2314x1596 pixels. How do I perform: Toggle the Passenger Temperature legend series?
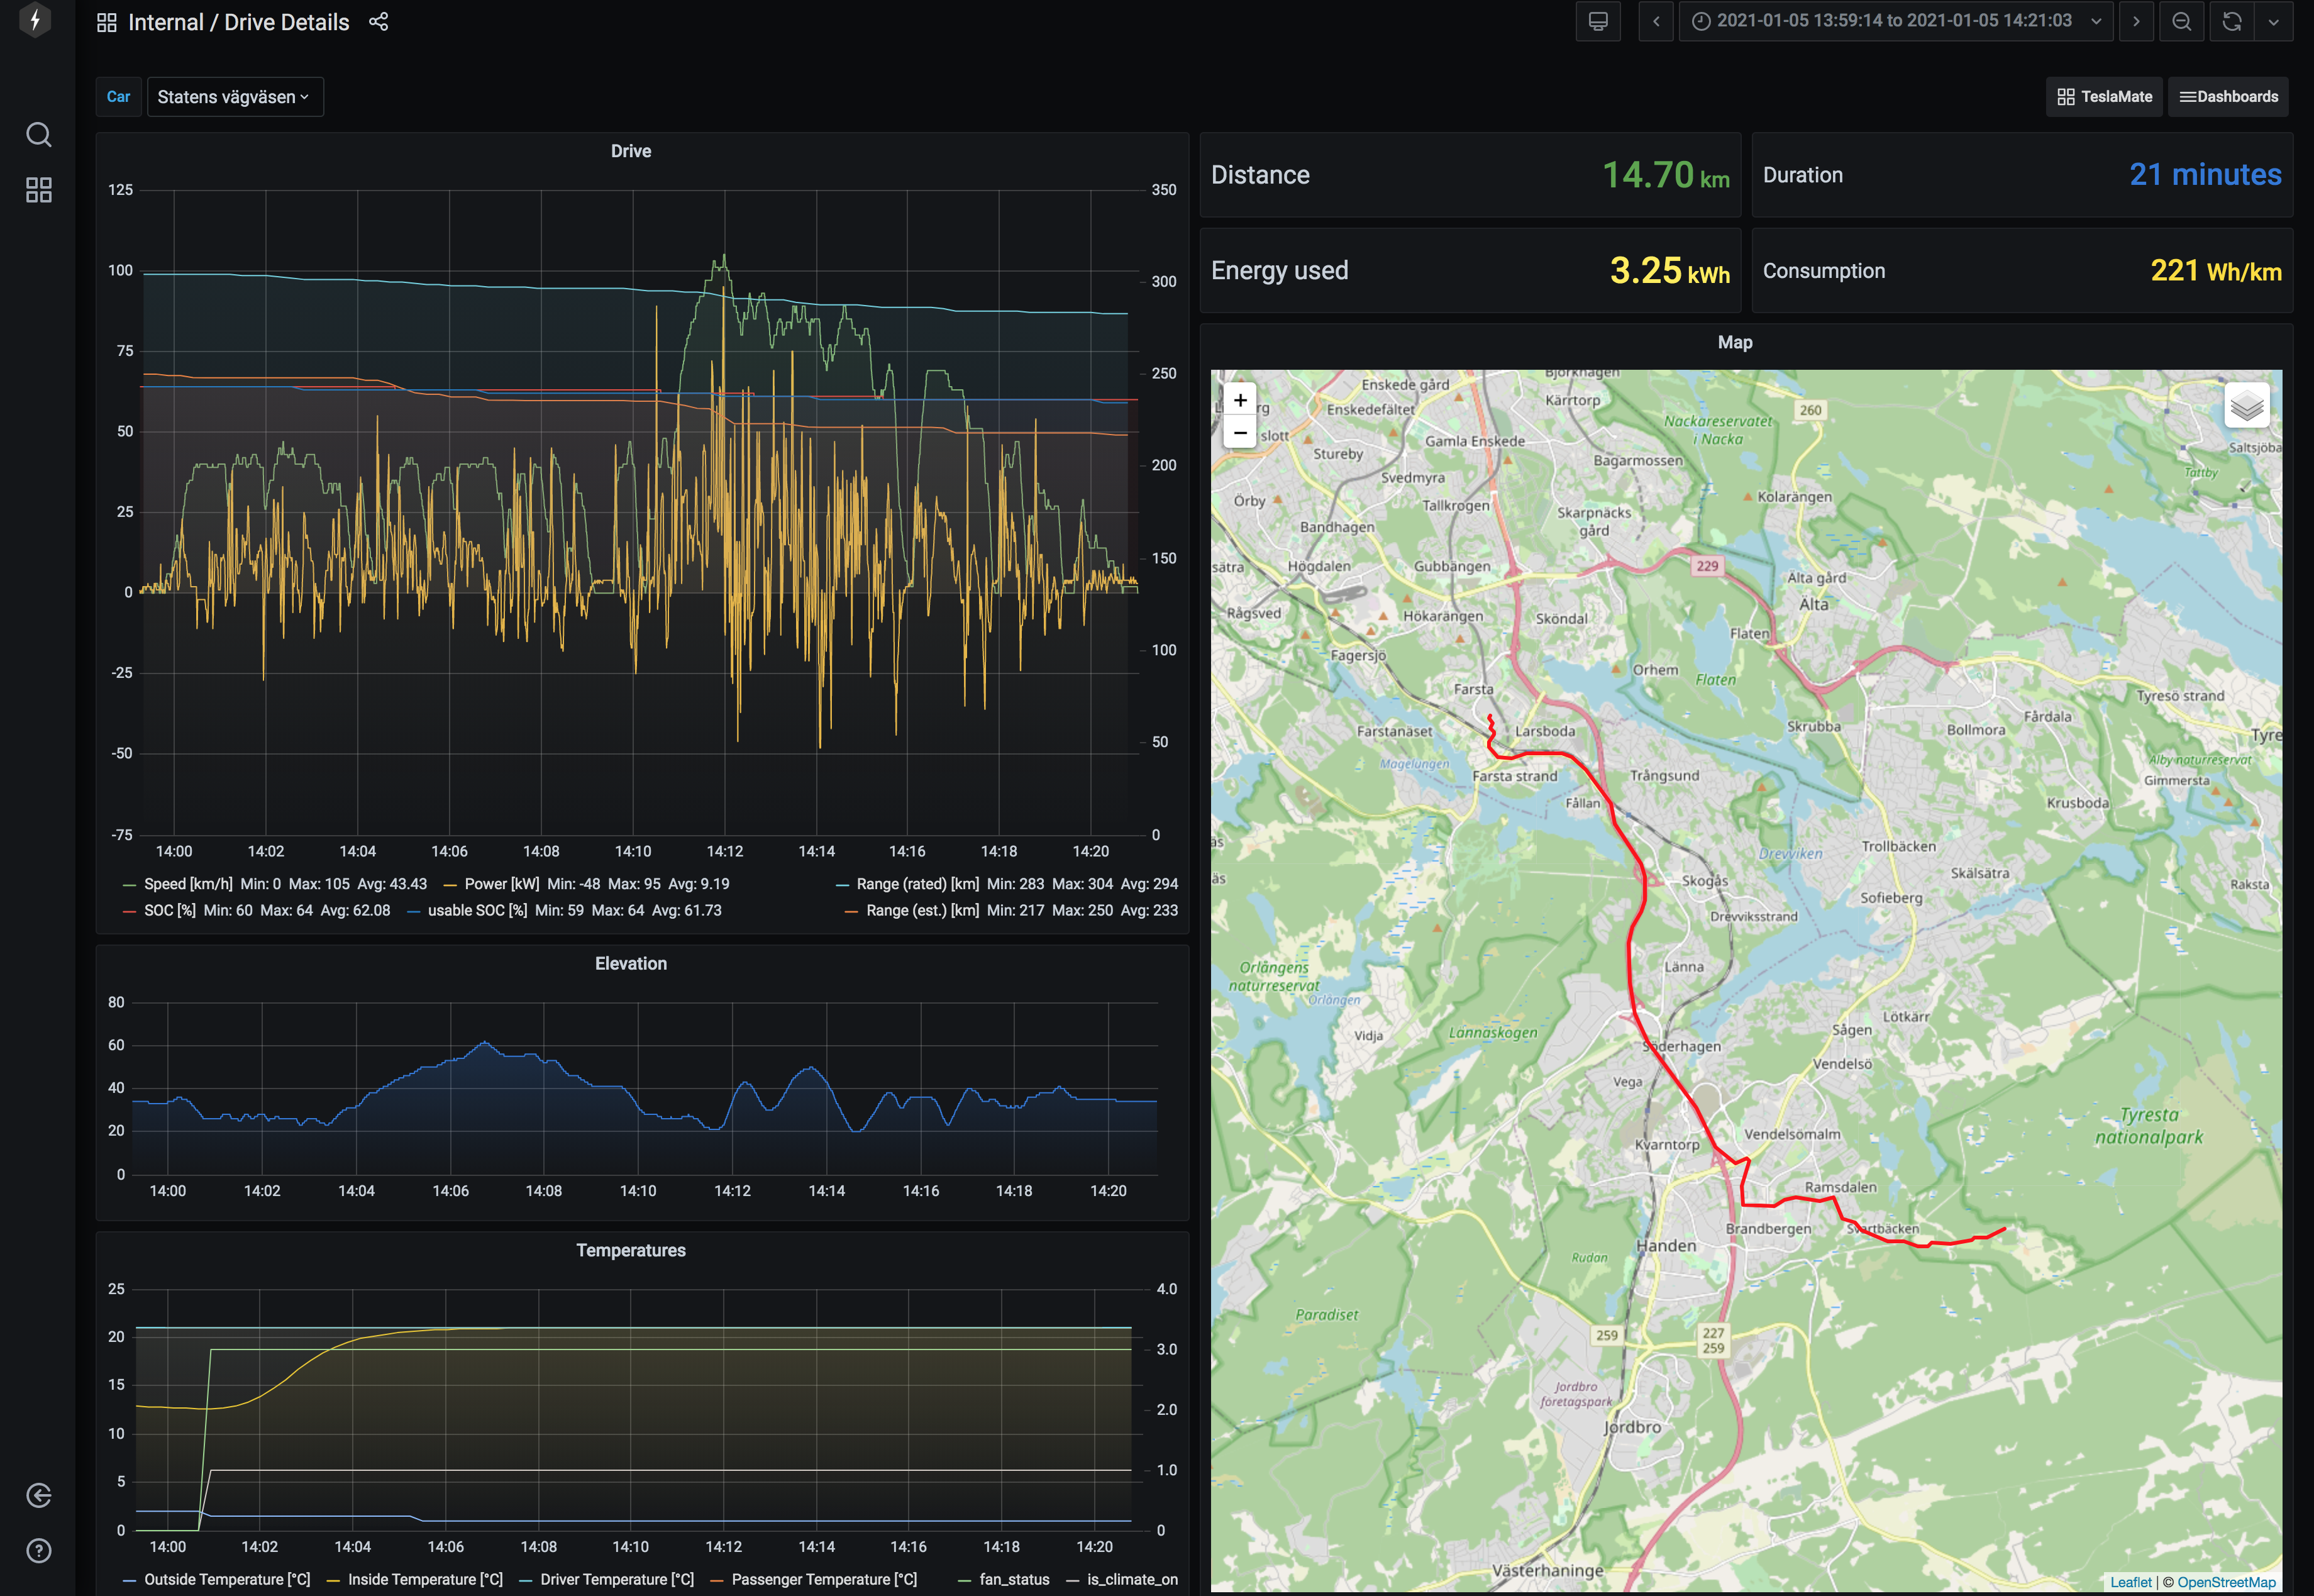824,1579
